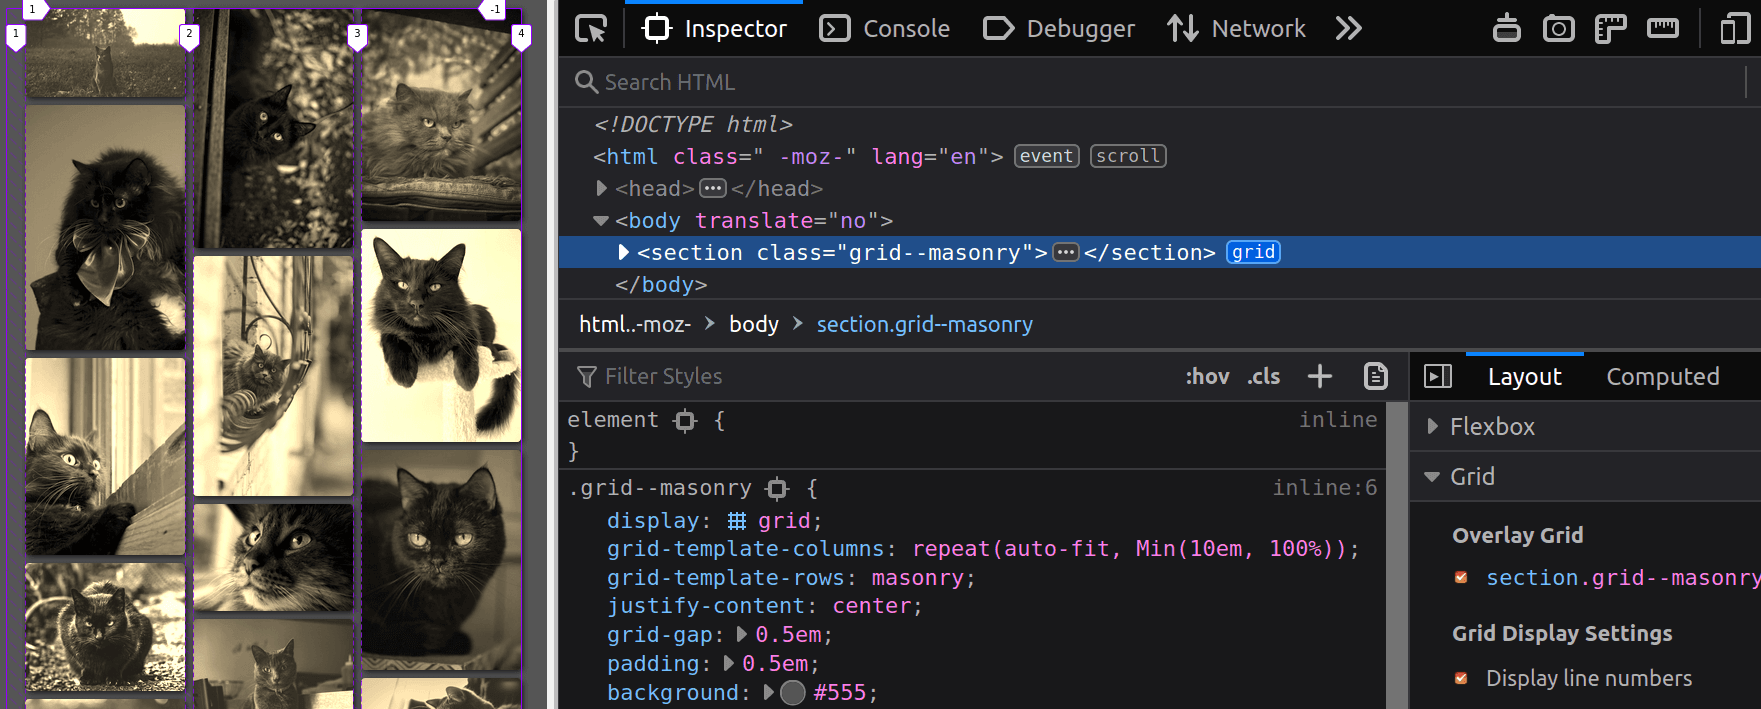Click the ellipsis badge inside head element
Viewport: 1761px width, 709px height.
tap(713, 188)
